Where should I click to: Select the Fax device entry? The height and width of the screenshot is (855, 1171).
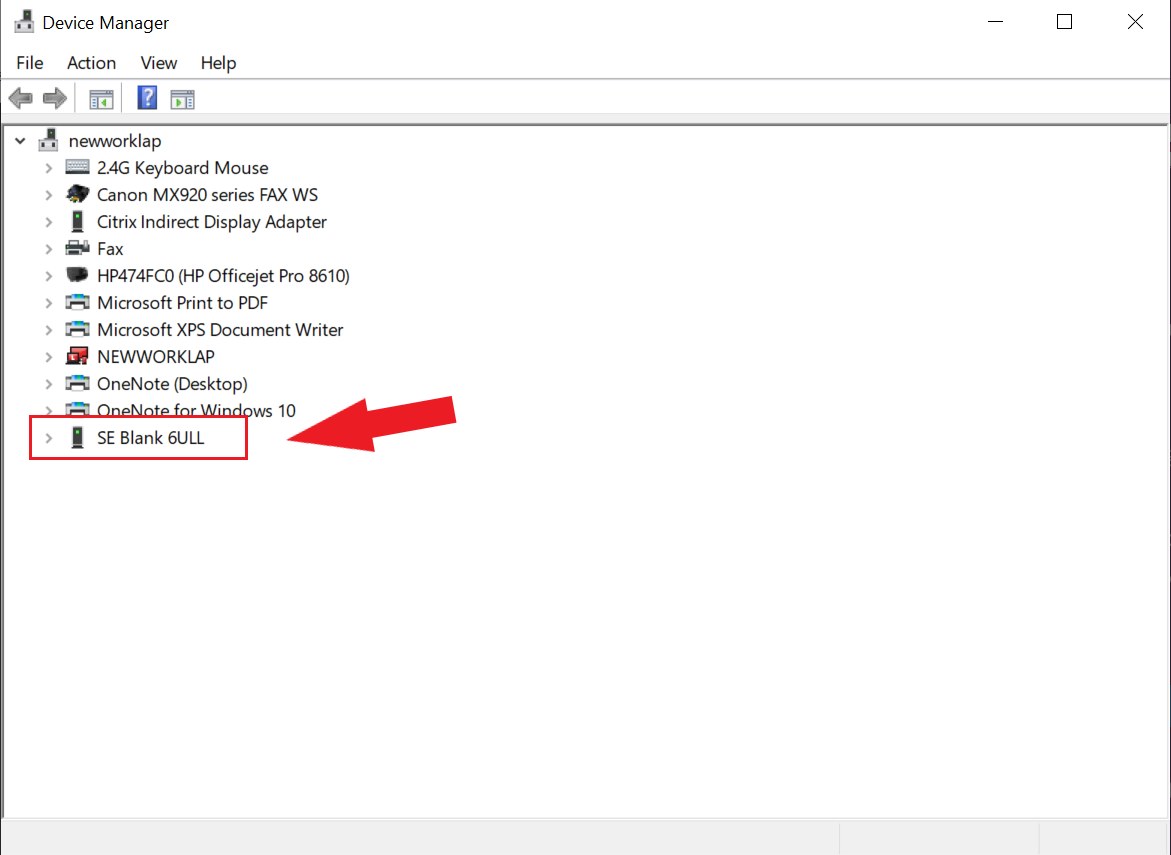coord(110,249)
